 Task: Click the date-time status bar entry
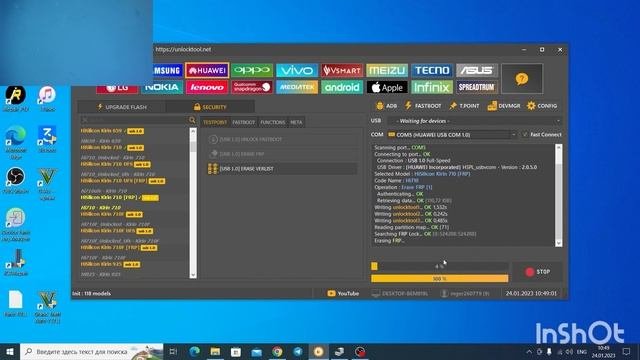tap(531, 293)
